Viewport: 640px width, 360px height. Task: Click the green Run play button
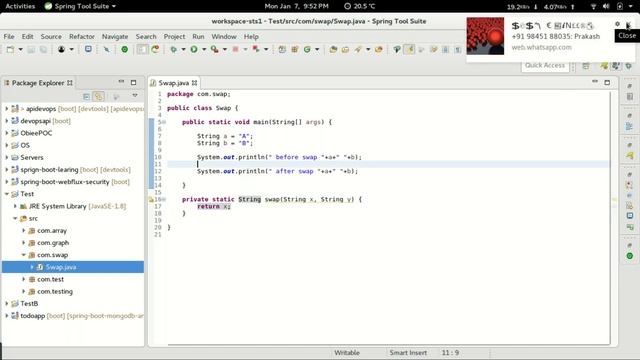(x=194, y=49)
